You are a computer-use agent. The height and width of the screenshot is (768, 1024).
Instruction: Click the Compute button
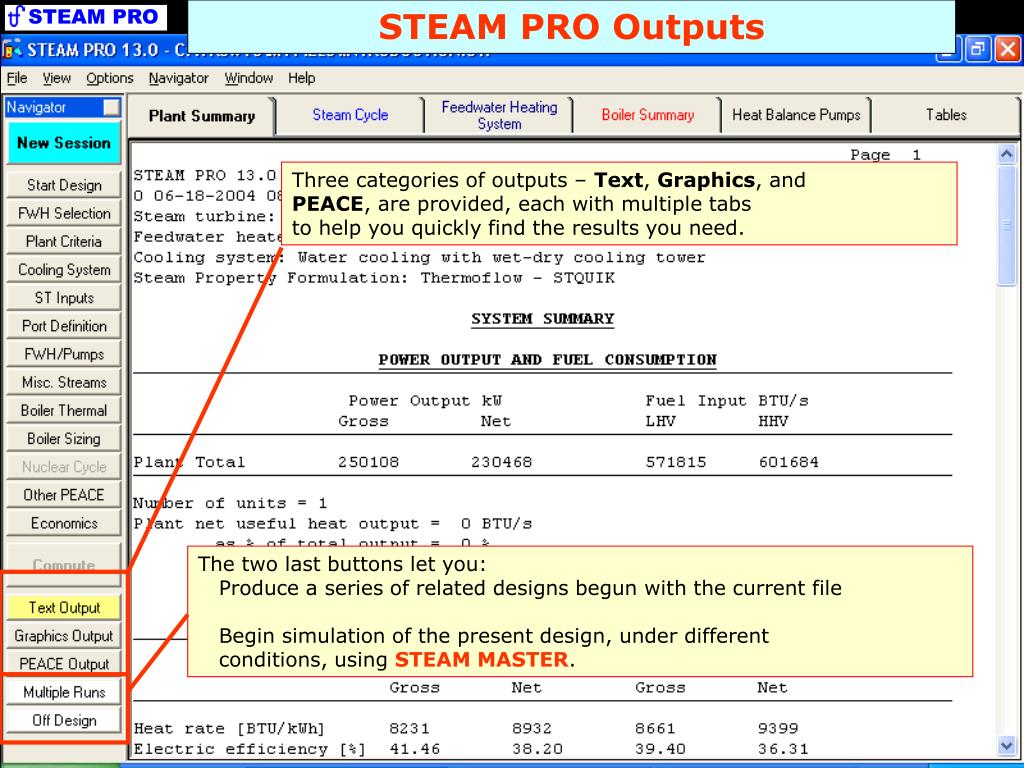coord(64,564)
